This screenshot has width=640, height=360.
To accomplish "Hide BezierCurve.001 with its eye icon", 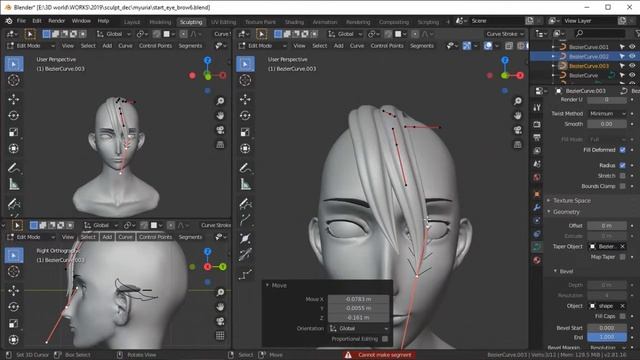I will (632, 47).
